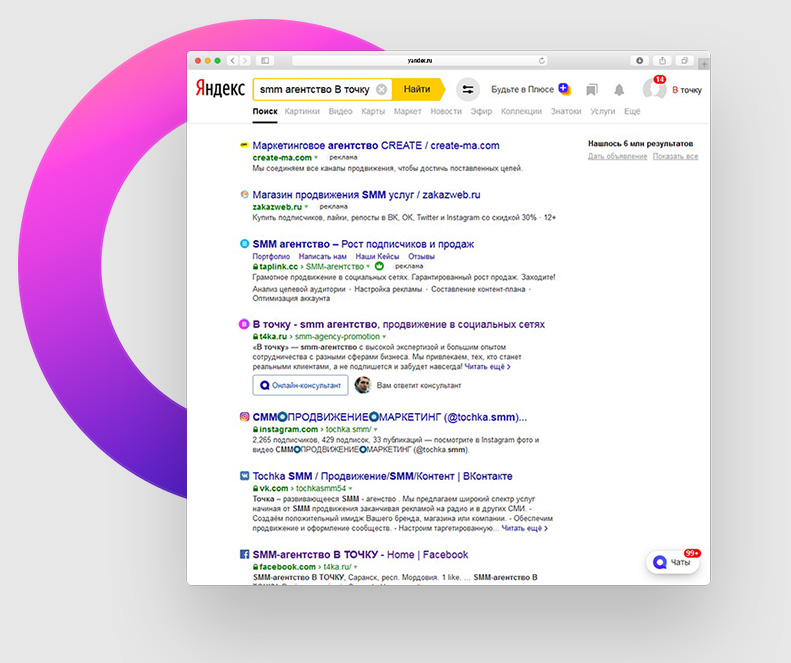Image resolution: width=791 pixels, height=663 pixels.
Task: Click the Yandex Plus badge icon
Action: point(564,89)
